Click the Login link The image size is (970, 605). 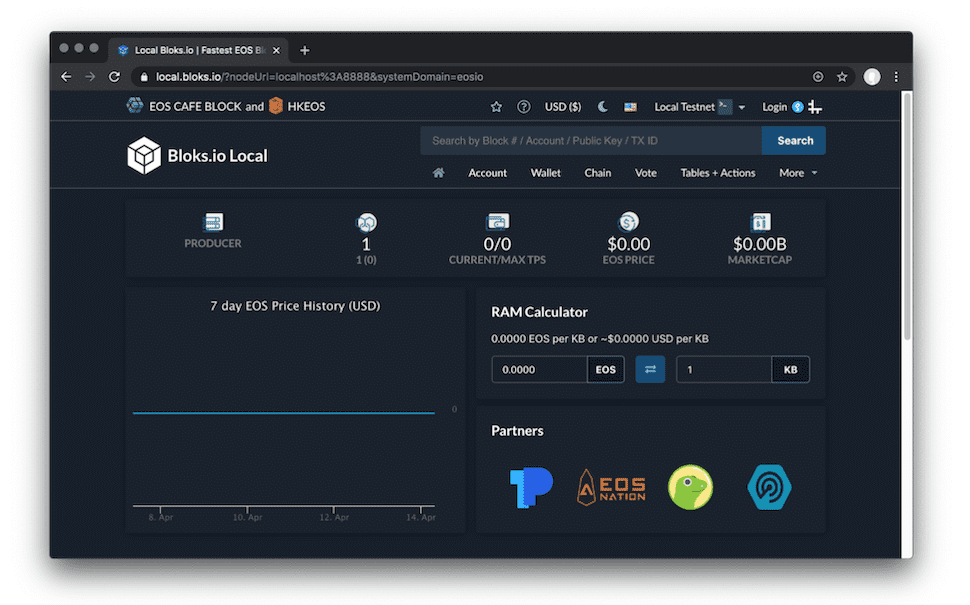click(774, 107)
